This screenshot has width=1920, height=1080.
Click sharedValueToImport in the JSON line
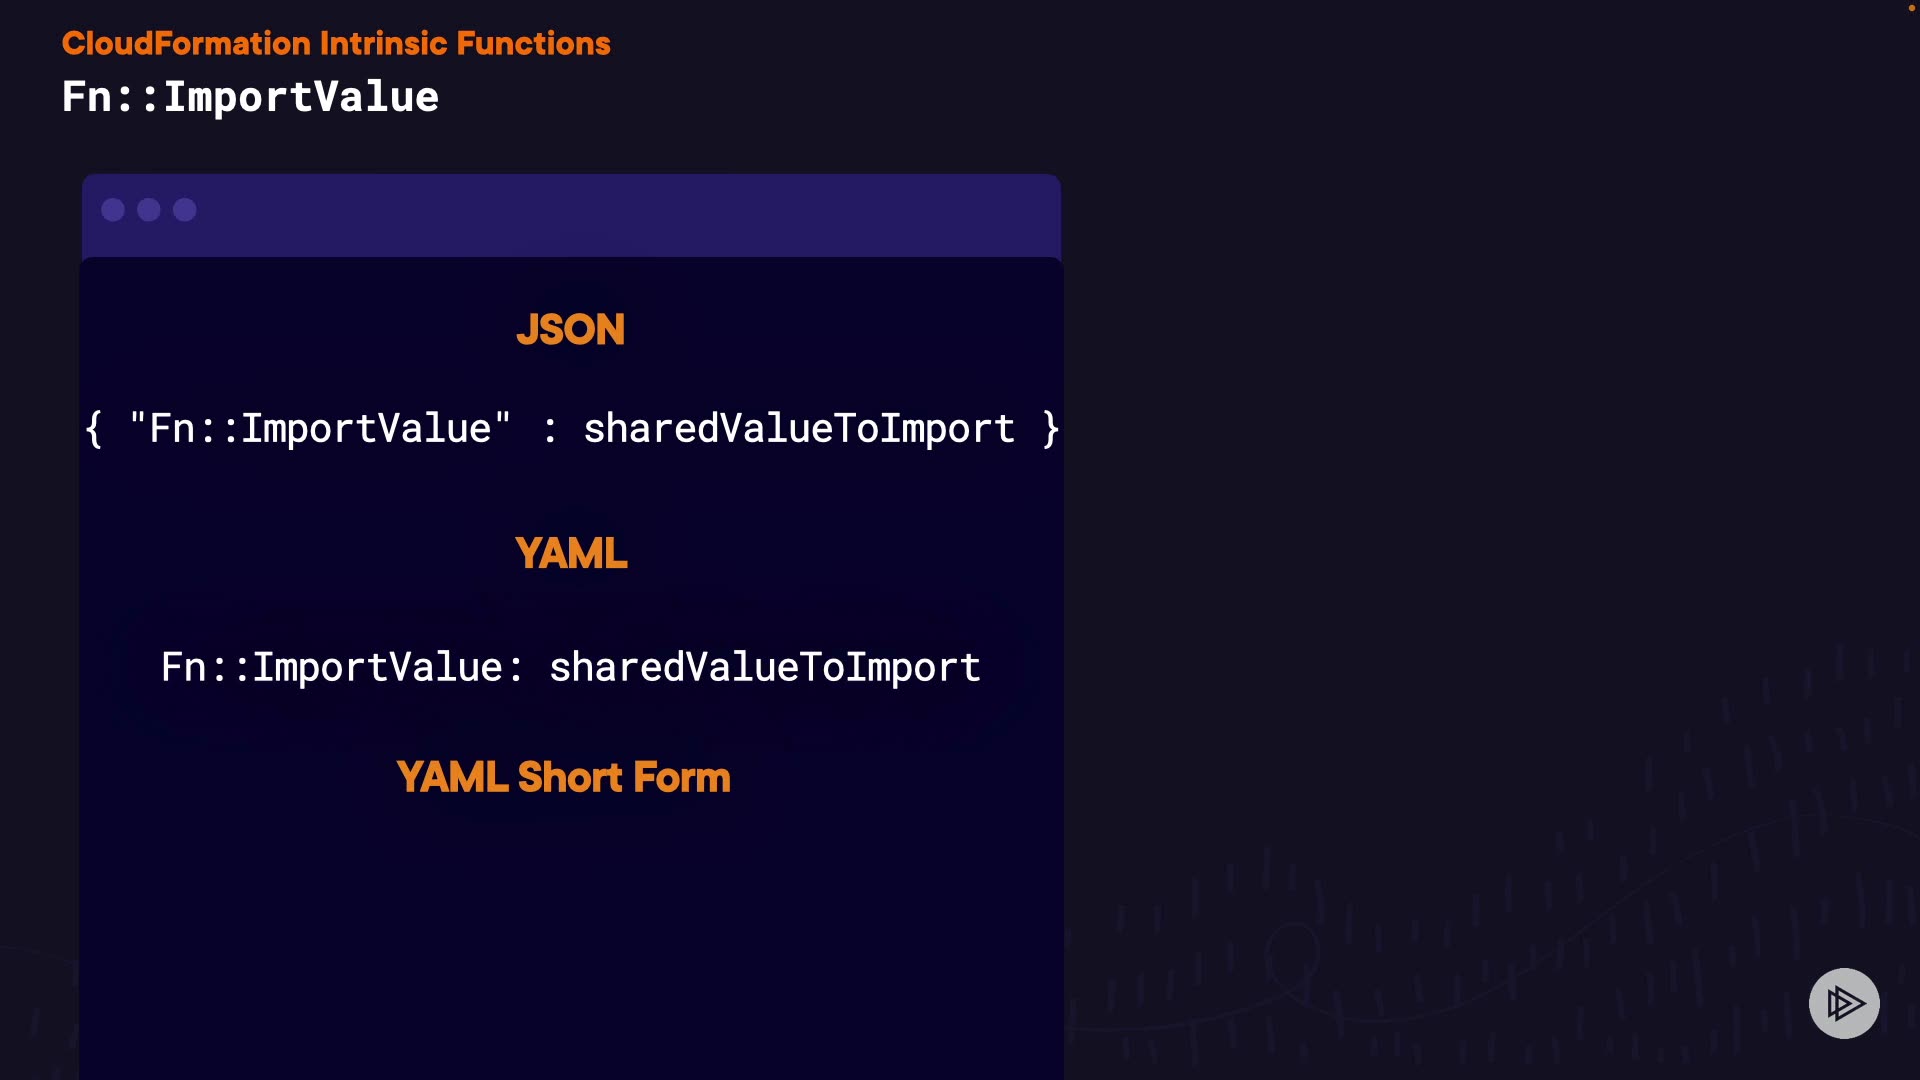click(799, 429)
